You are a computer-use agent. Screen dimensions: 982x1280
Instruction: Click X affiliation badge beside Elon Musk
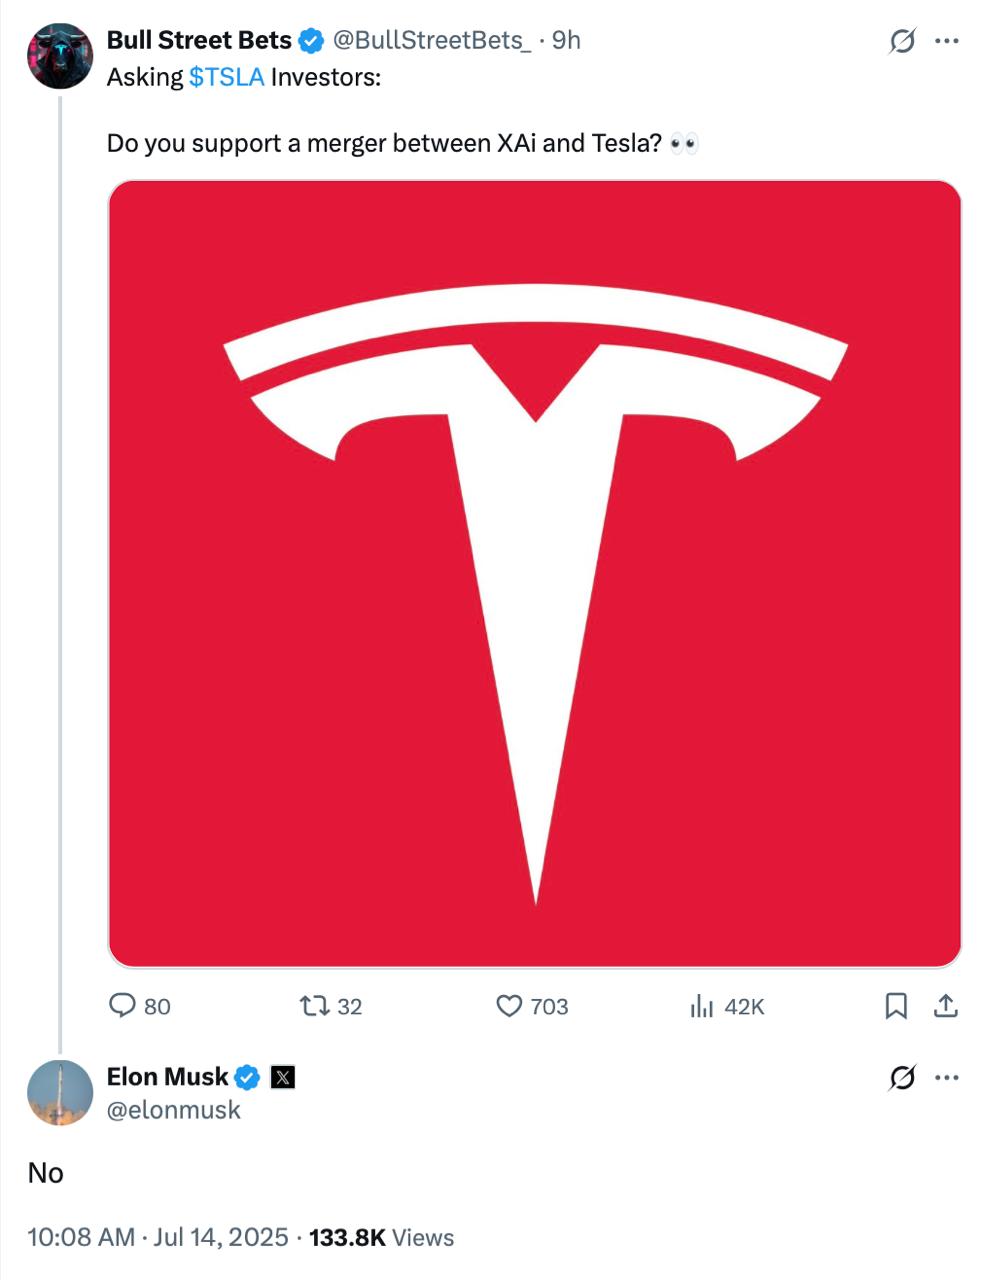tap(283, 1078)
